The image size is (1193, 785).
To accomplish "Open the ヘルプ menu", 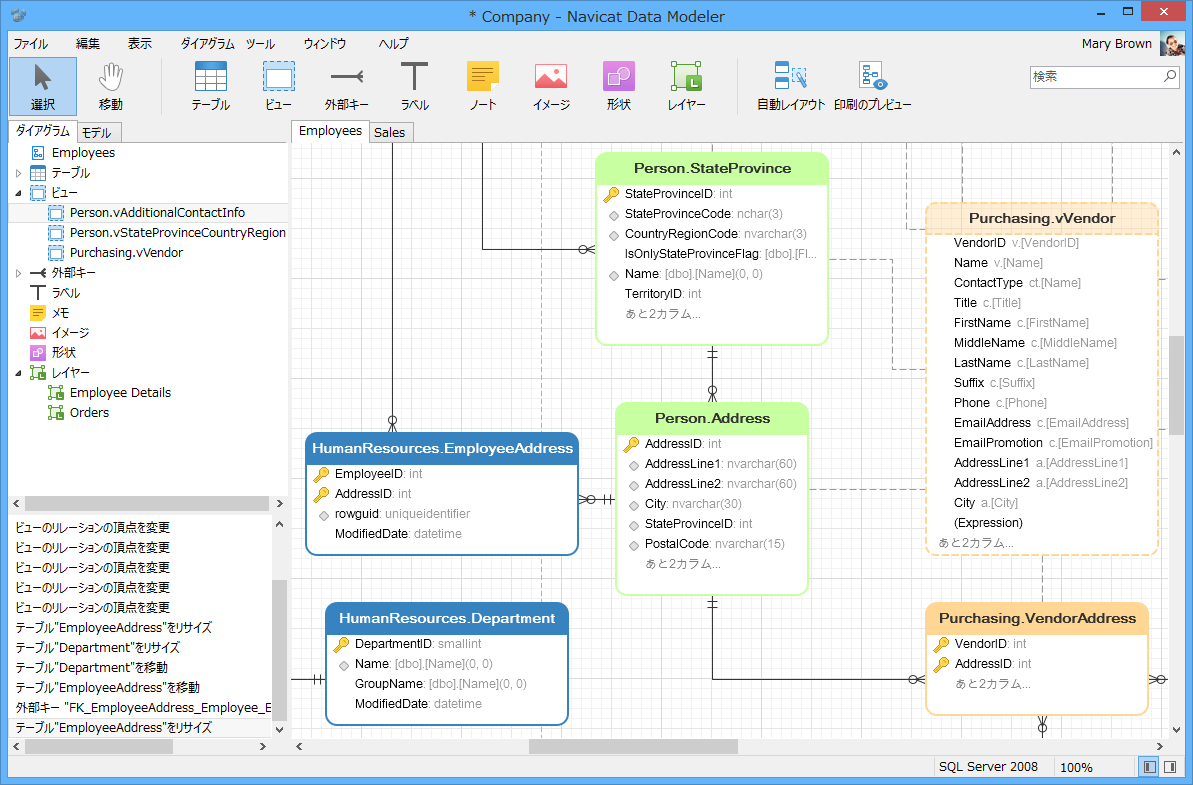I will (x=393, y=43).
